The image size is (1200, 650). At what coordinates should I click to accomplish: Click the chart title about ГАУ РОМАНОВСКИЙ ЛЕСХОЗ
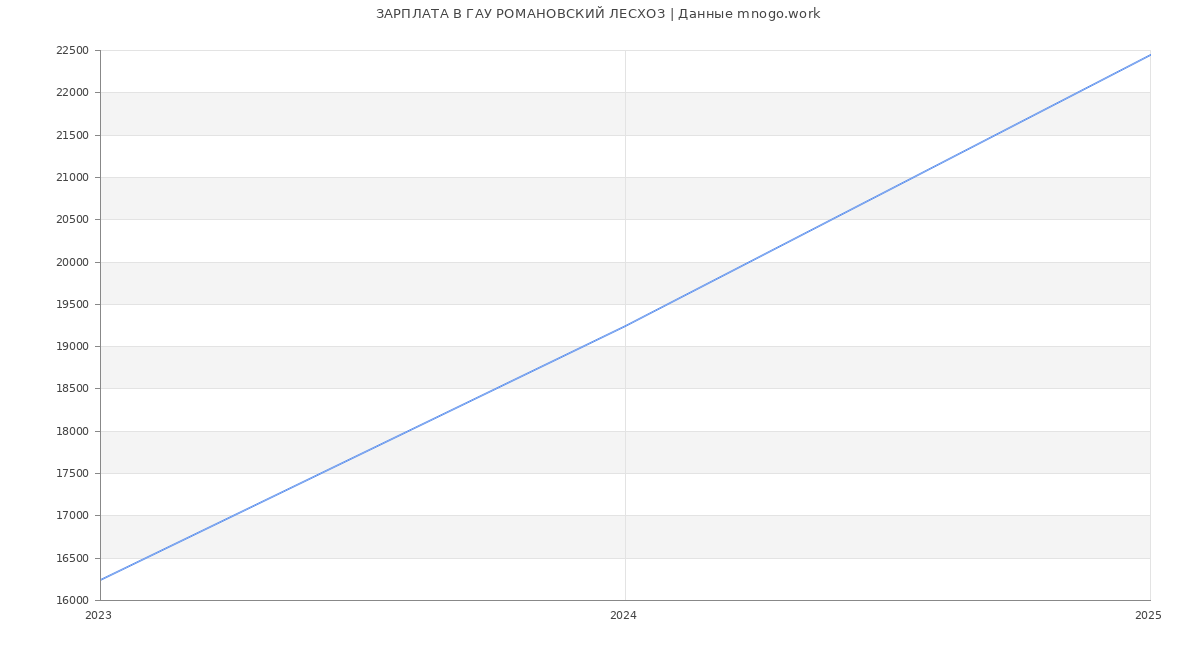pyautogui.click(x=598, y=14)
